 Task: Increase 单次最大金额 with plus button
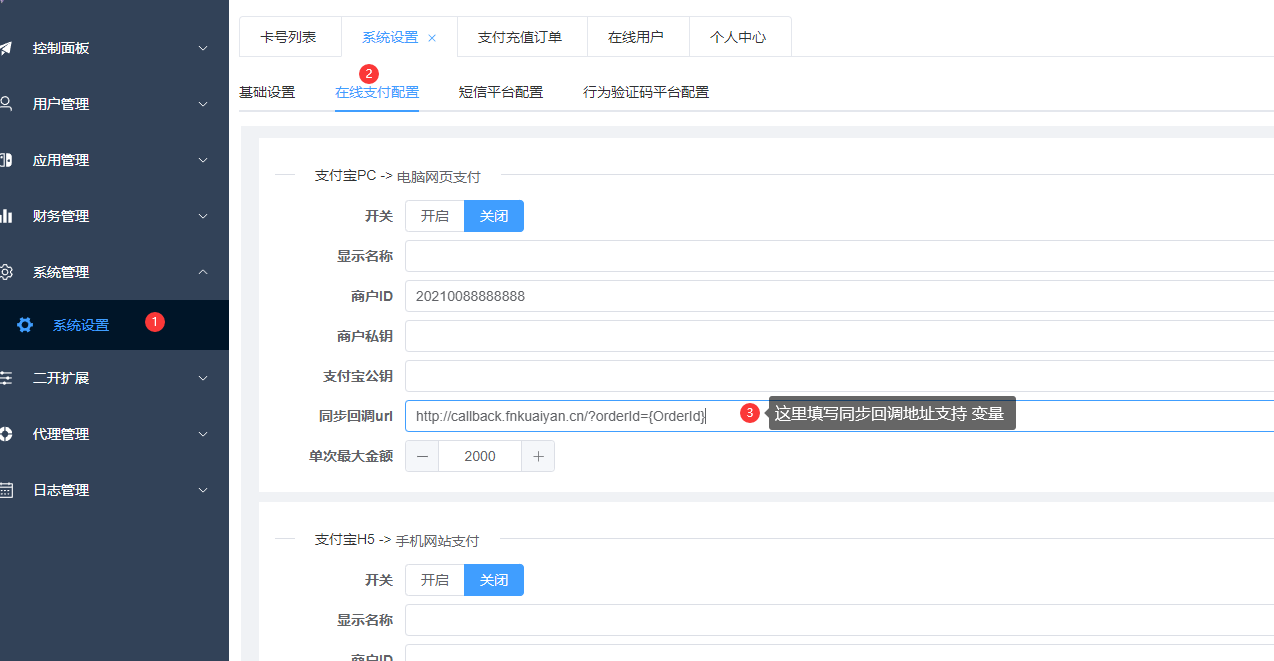pos(538,456)
